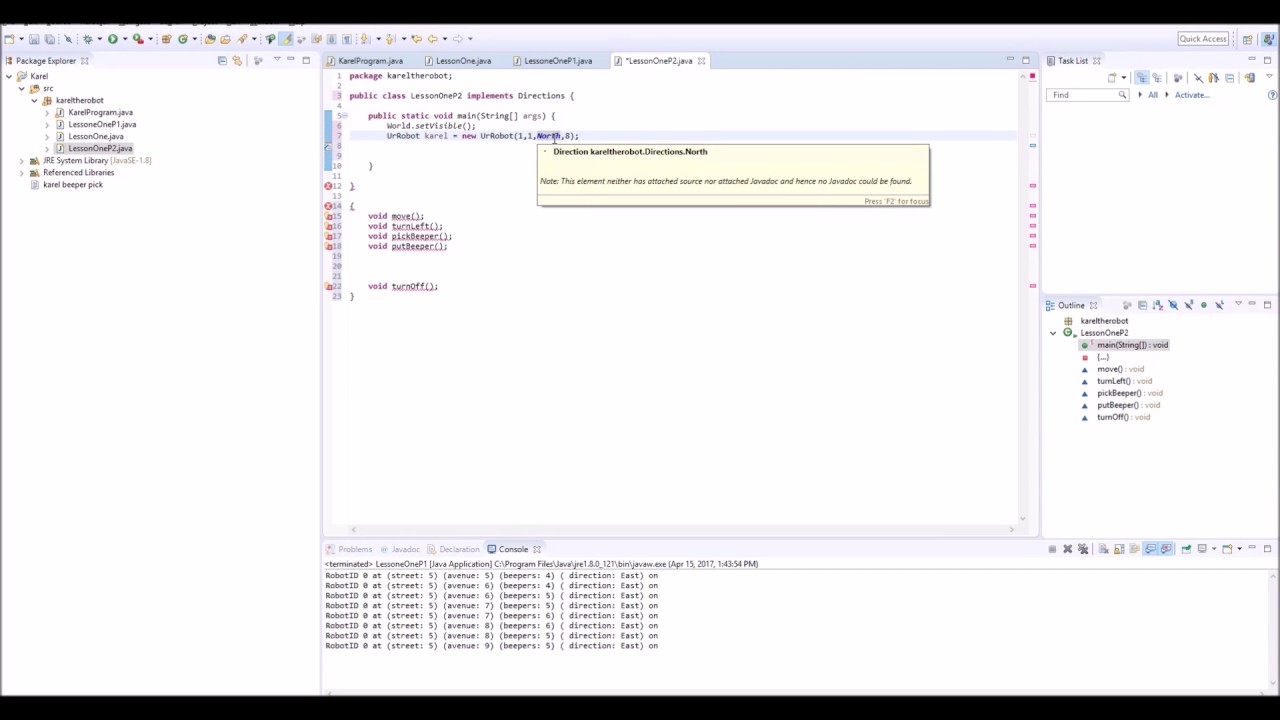The height and width of the screenshot is (720, 1280).
Task: Select karel beeper pick file
Action: (x=72, y=184)
